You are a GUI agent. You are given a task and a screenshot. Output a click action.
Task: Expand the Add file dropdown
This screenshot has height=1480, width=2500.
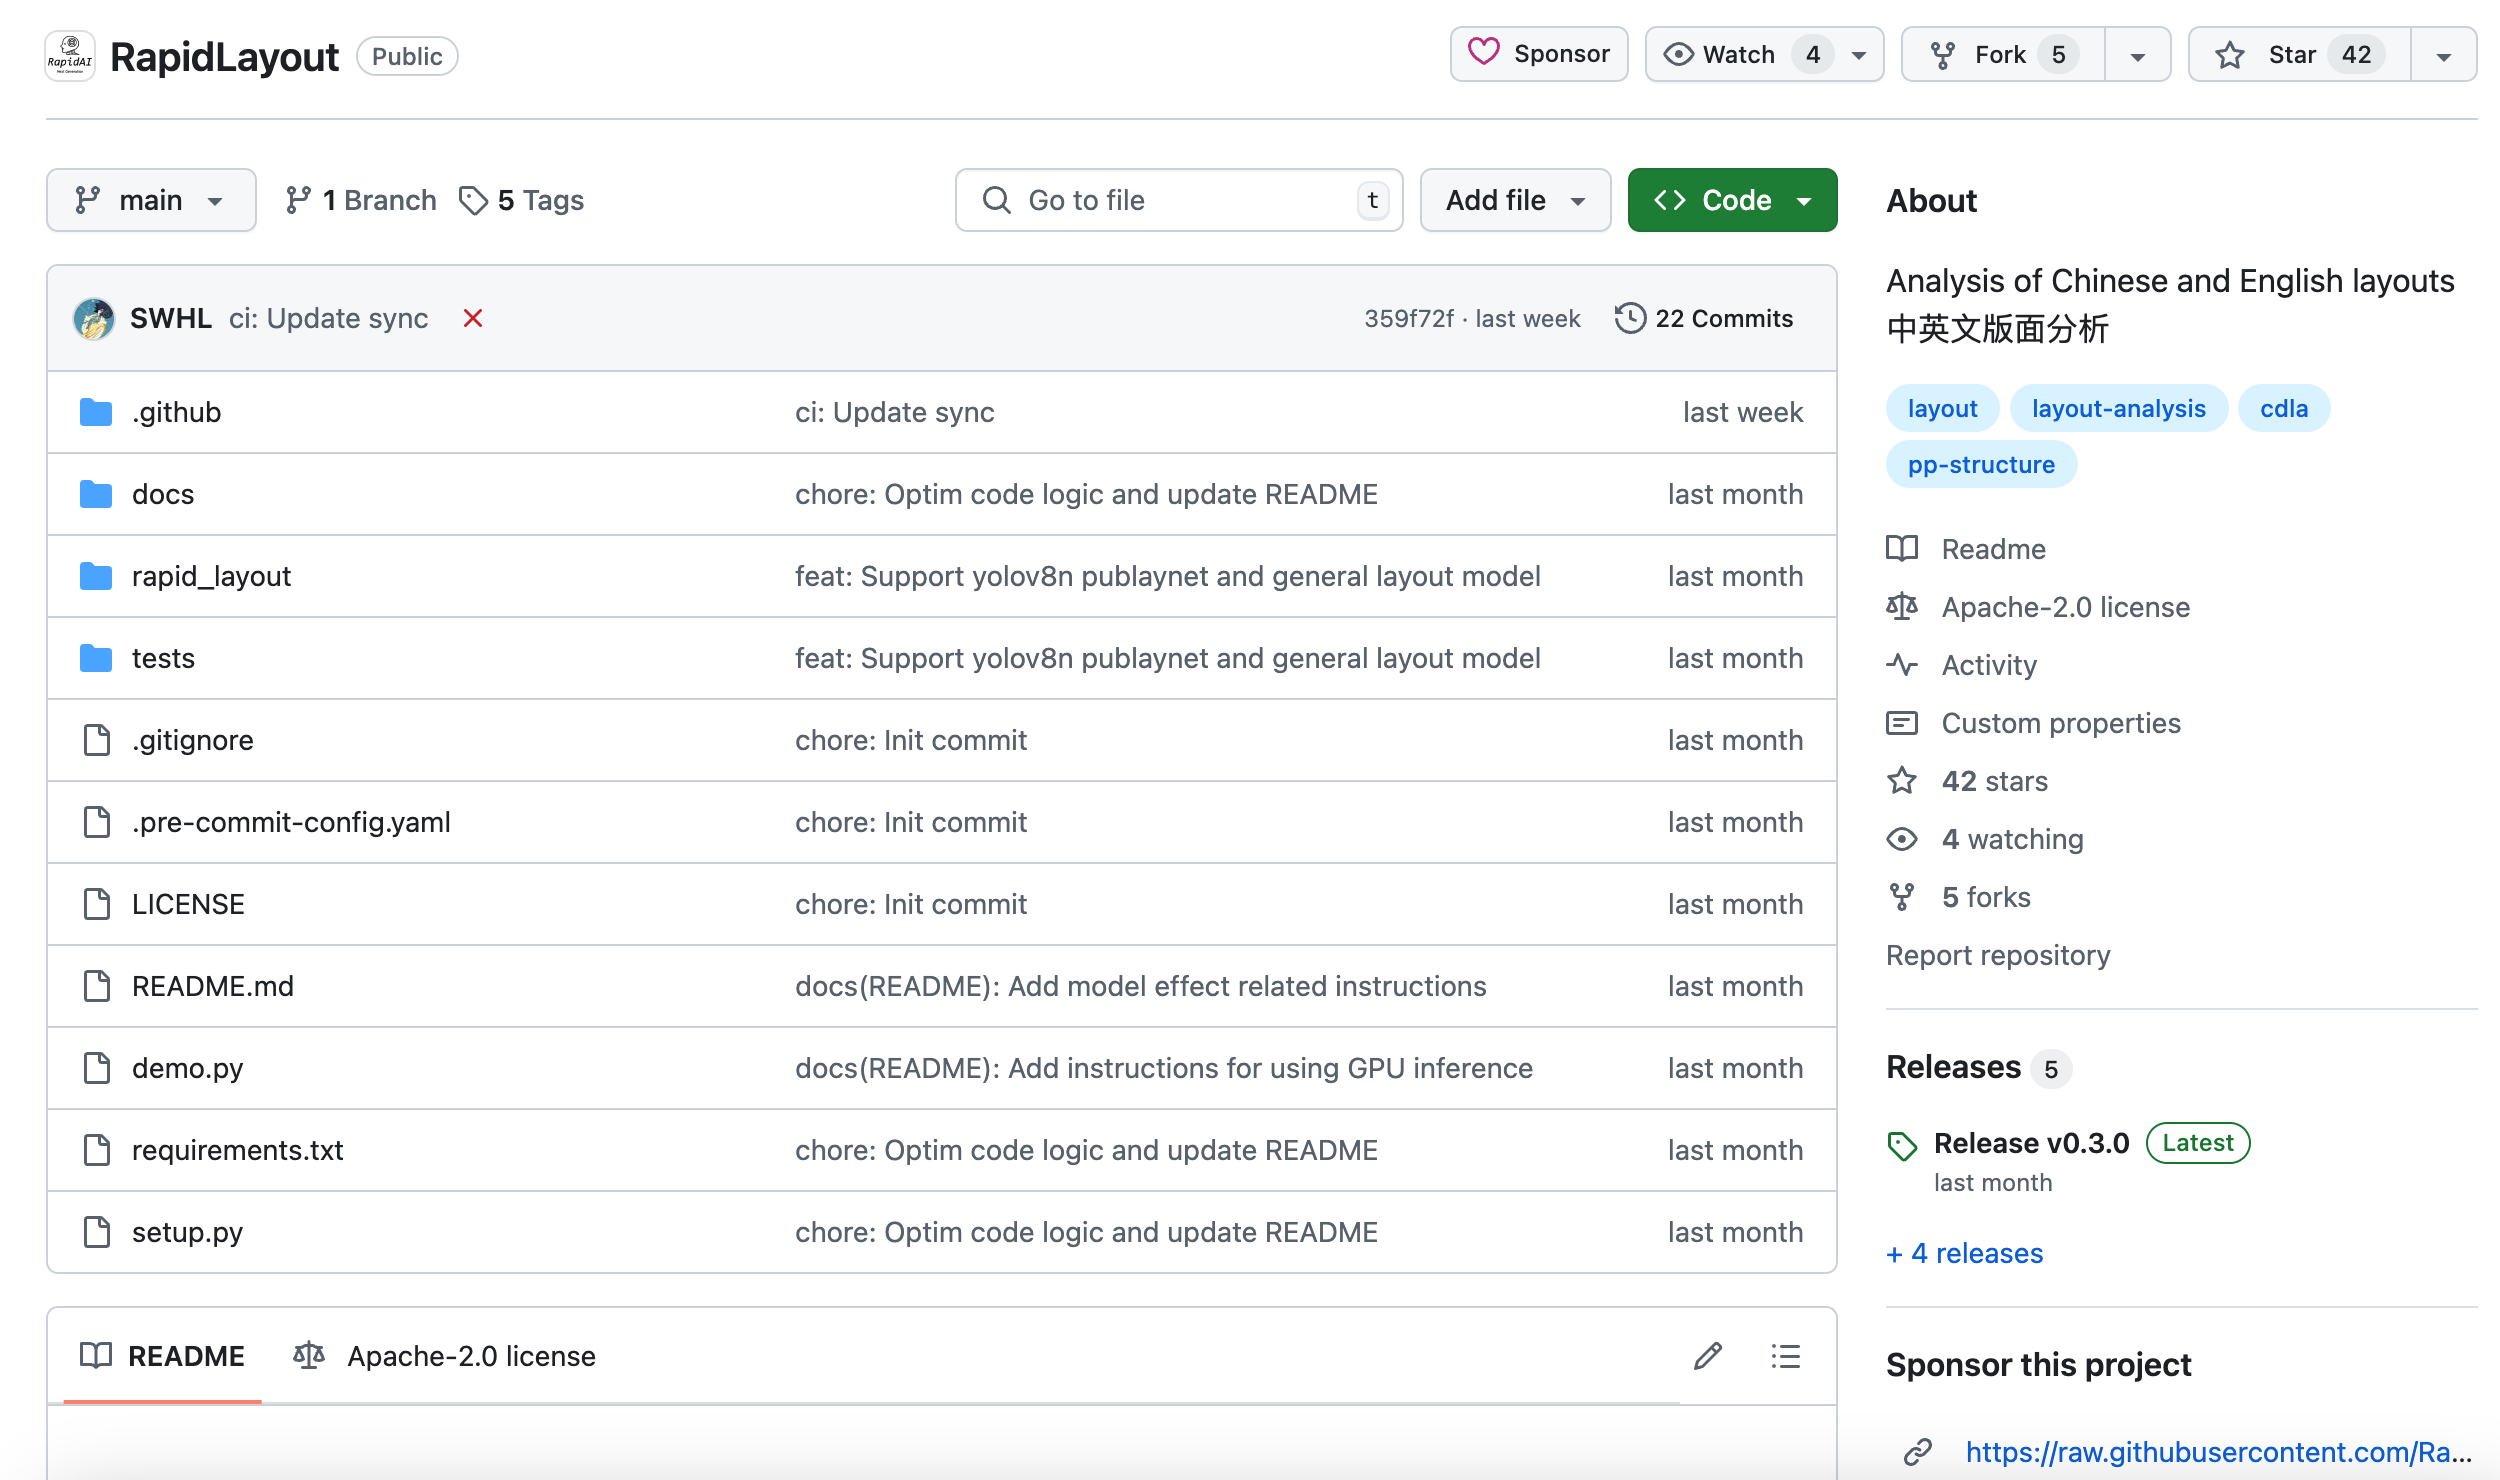(1515, 200)
